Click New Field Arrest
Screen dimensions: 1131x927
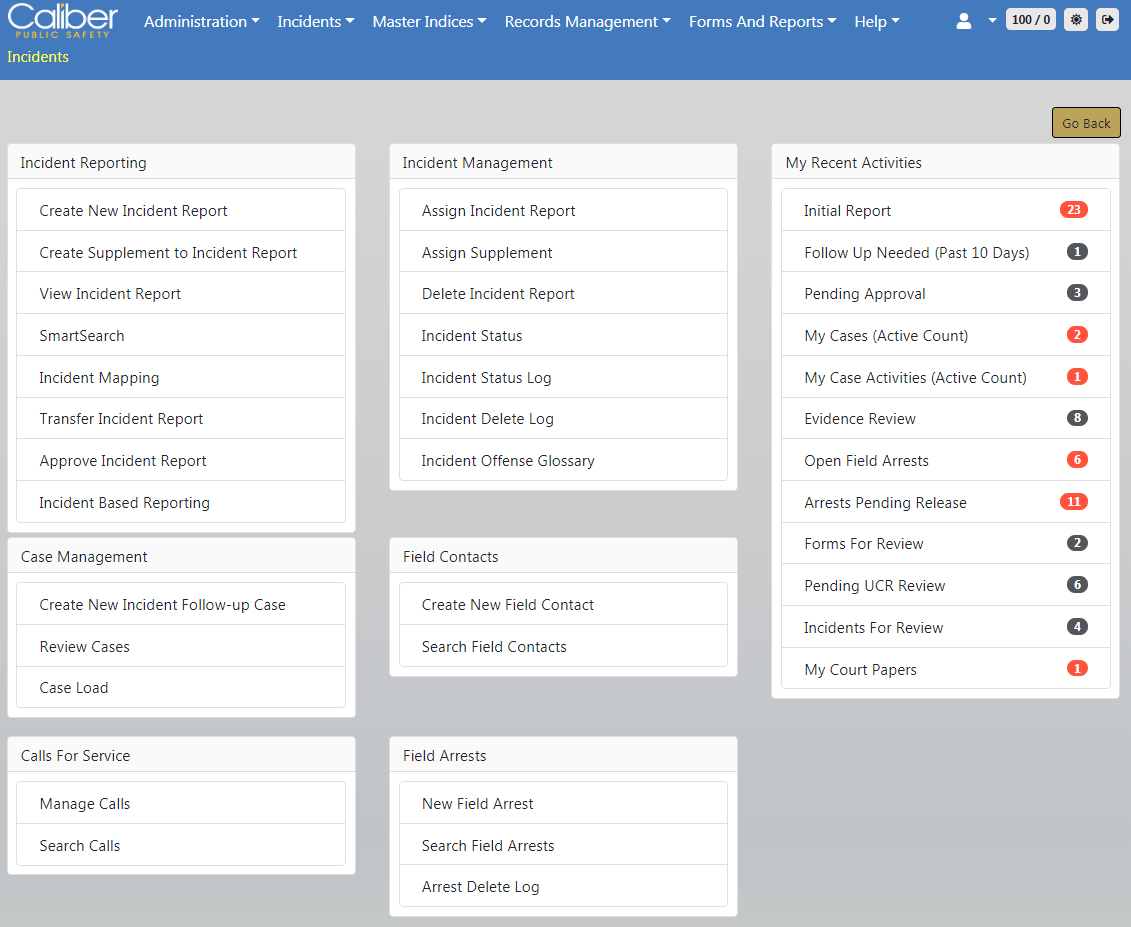(x=477, y=804)
